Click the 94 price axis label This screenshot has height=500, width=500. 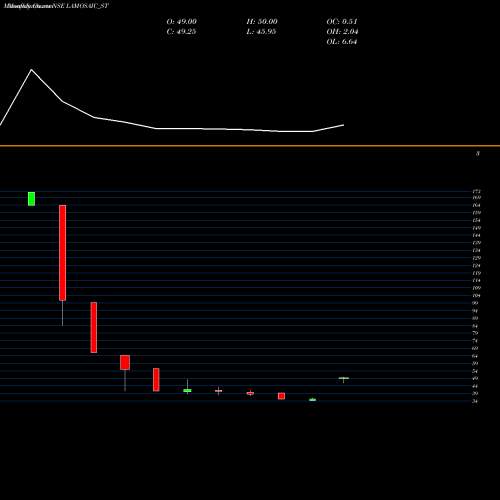click(x=475, y=311)
